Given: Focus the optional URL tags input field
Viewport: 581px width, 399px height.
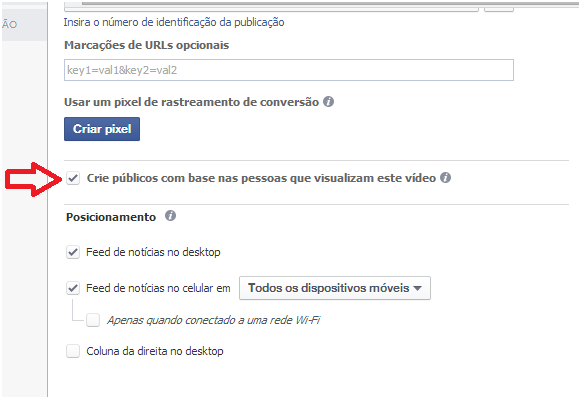Looking at the screenshot, I should 289,70.
